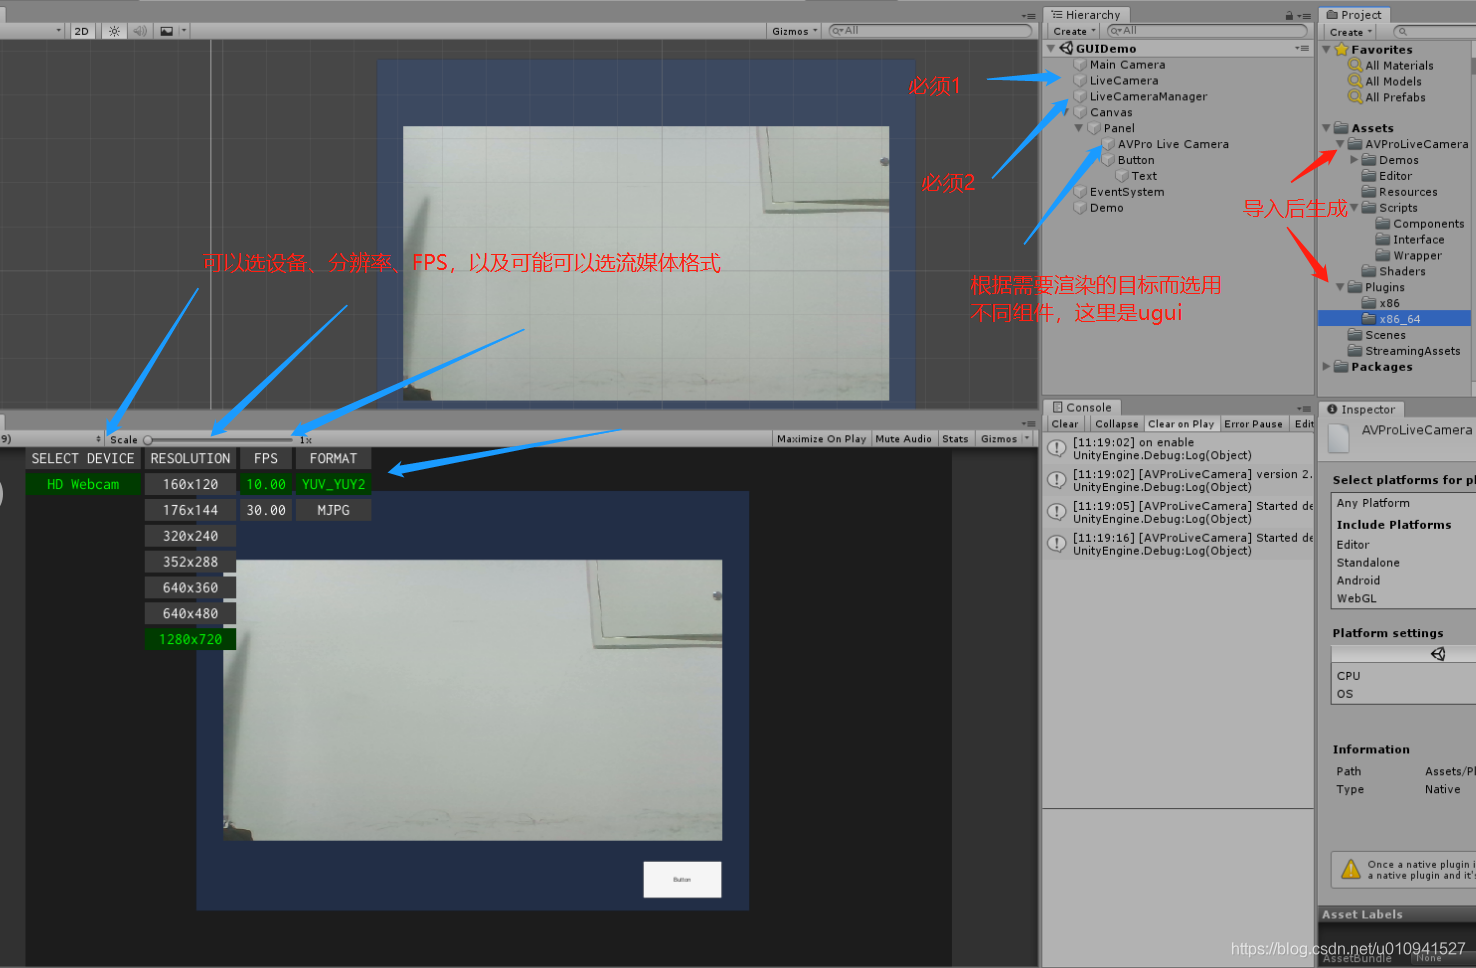Viewport: 1476px width, 968px height.
Task: Select Canvas cube icon in Hierarchy
Action: [x=1080, y=113]
